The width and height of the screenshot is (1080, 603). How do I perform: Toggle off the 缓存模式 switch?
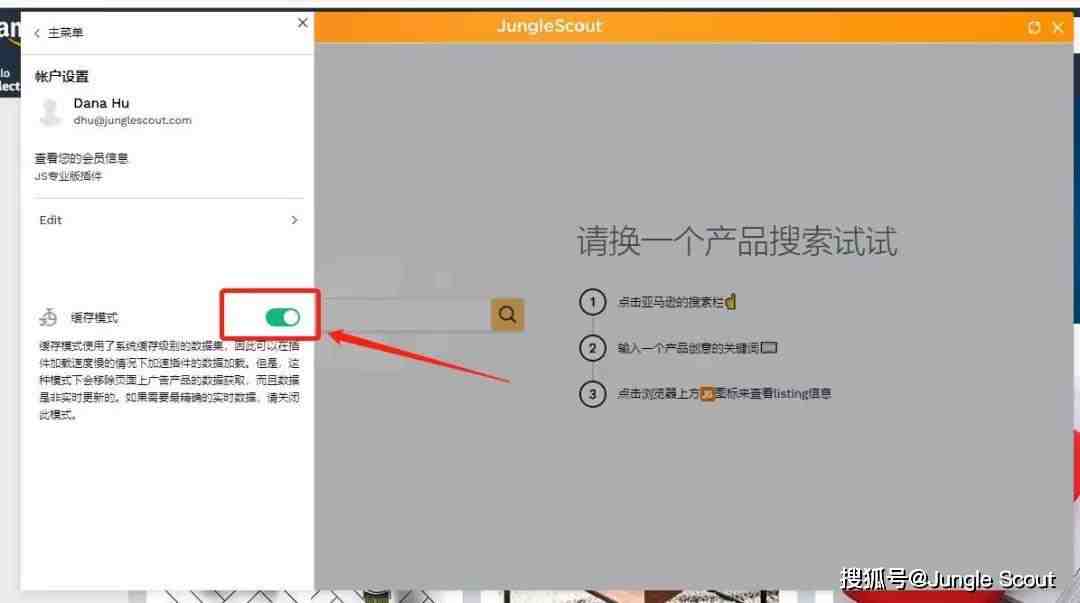pyautogui.click(x=282, y=317)
